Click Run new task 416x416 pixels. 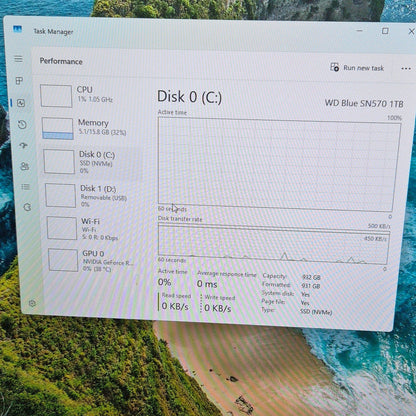tap(357, 68)
